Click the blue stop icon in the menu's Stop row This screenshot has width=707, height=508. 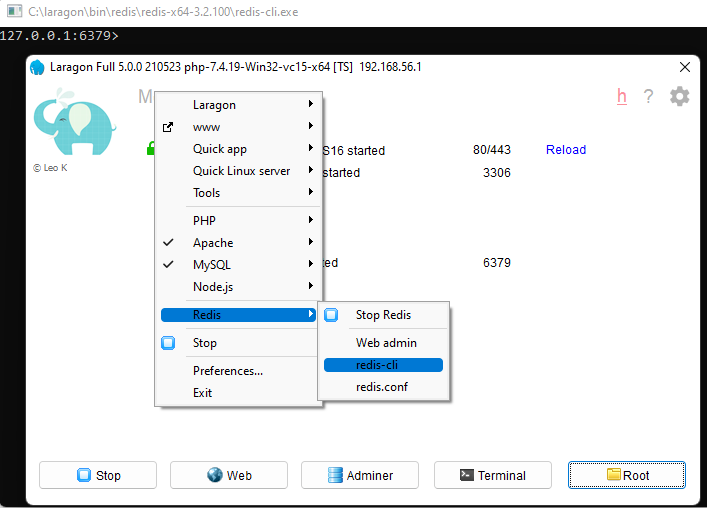tap(168, 343)
